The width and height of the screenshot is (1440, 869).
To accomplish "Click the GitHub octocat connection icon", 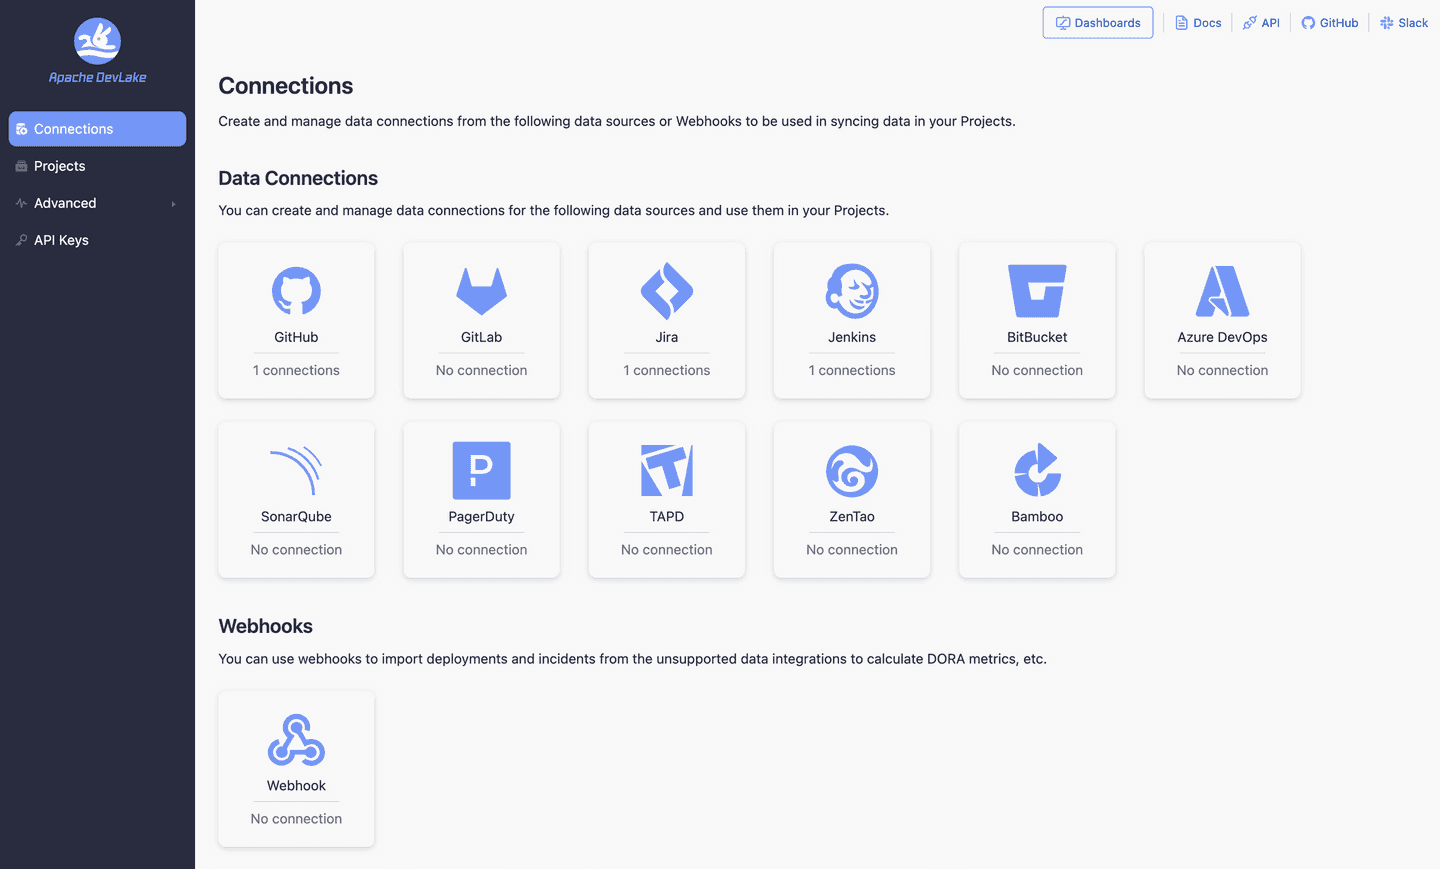I will coord(296,291).
